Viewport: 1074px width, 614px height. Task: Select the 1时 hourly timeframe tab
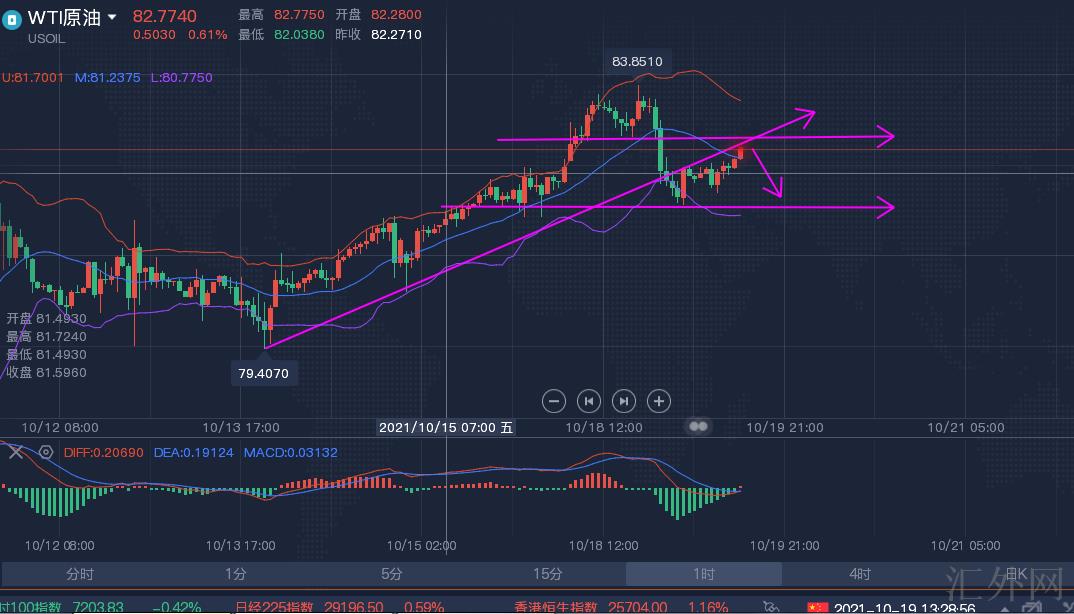[704, 574]
